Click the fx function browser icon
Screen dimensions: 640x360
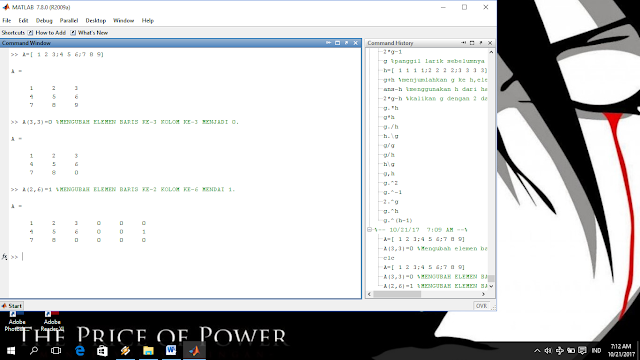point(4,257)
